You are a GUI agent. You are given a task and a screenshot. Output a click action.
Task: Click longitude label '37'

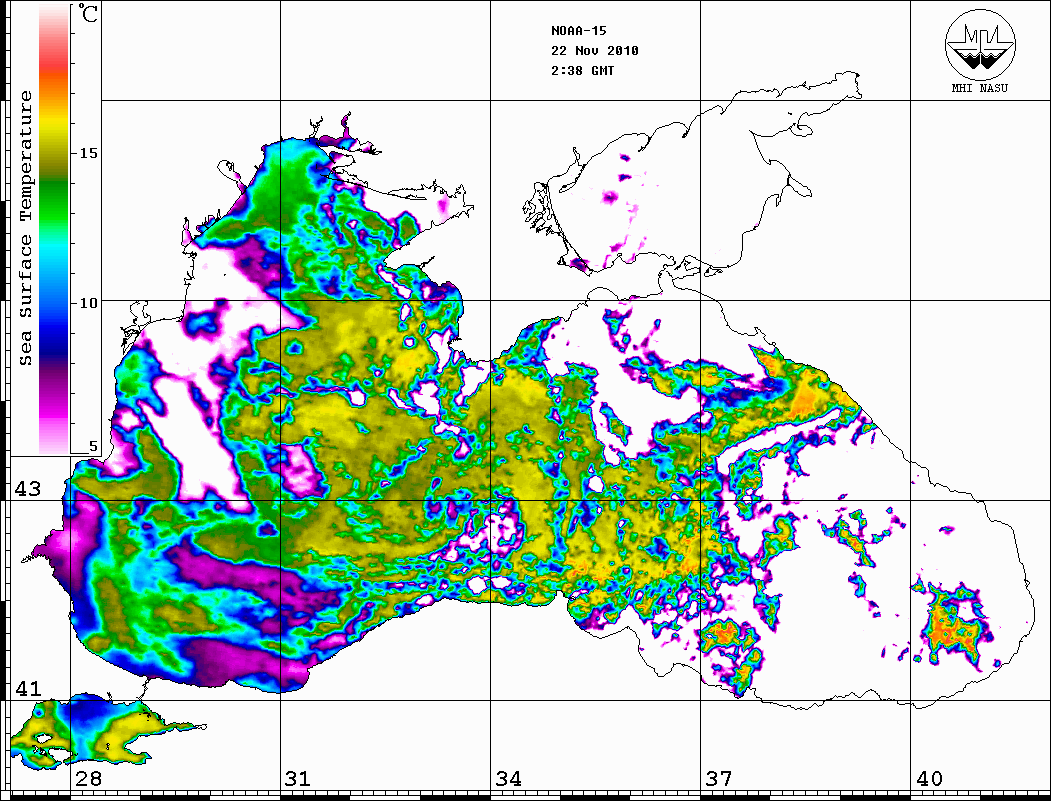coord(719,778)
